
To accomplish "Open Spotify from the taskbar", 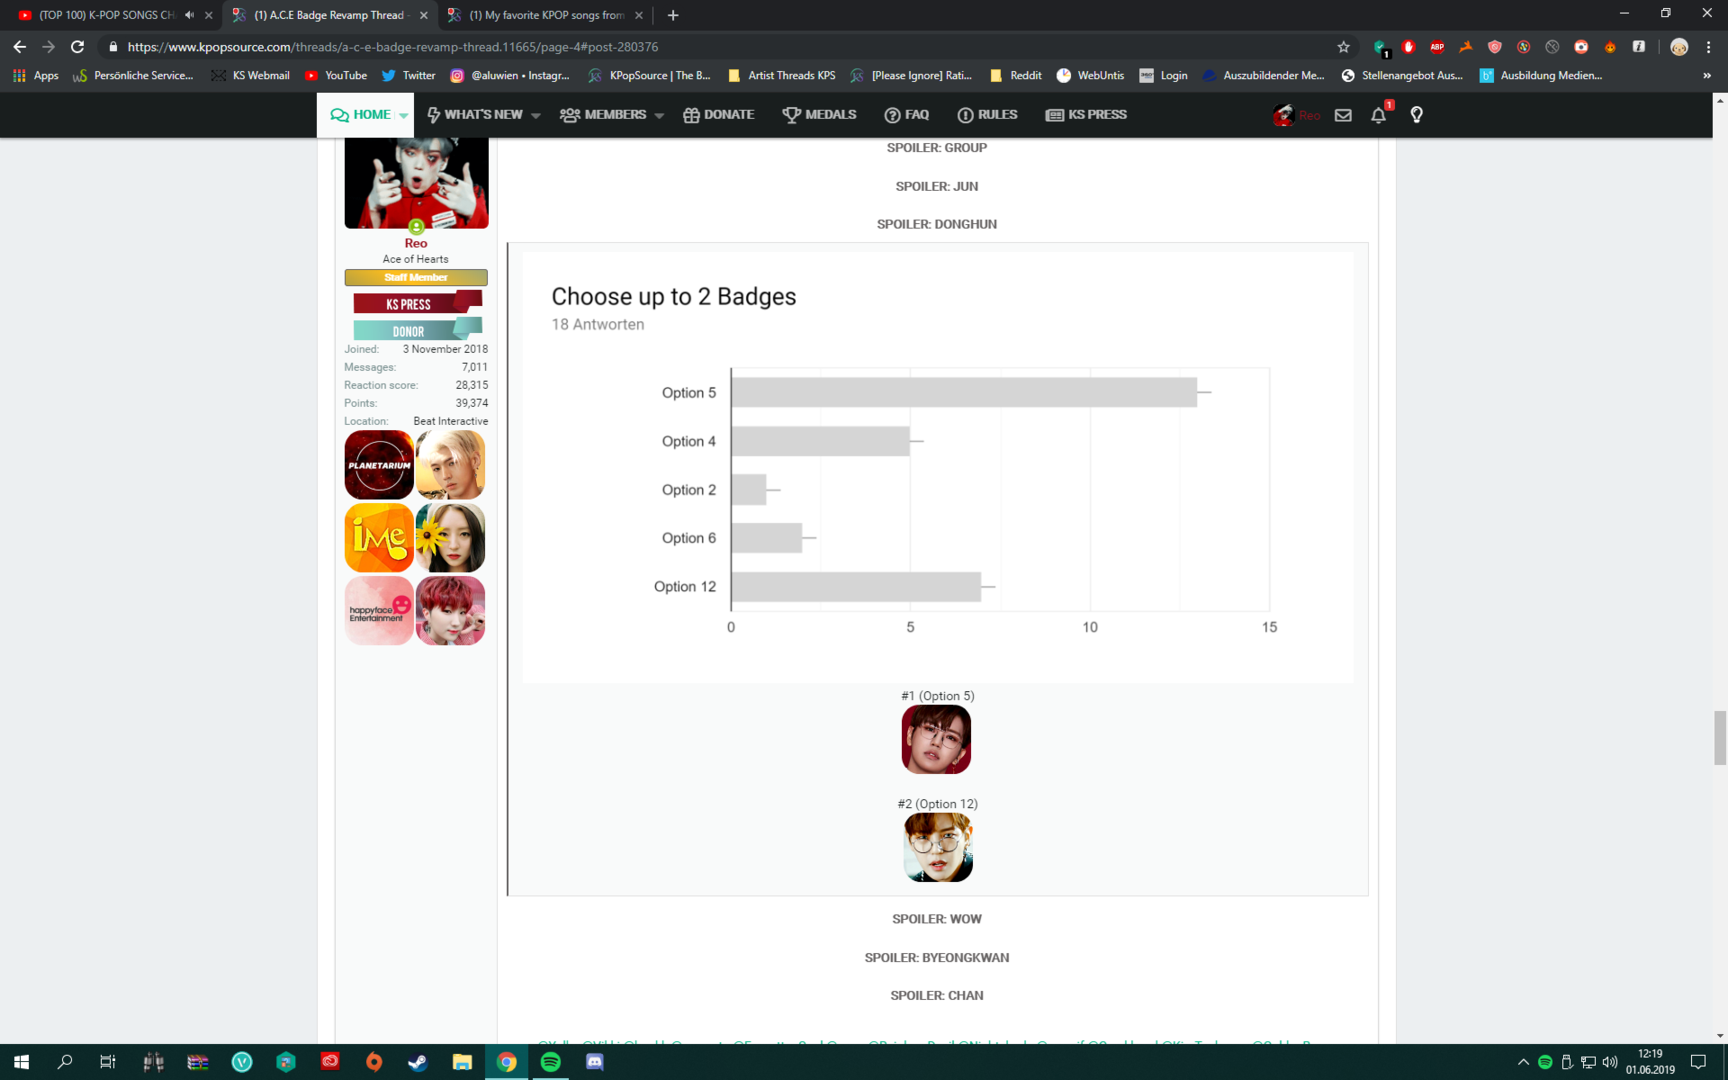I will (551, 1062).
